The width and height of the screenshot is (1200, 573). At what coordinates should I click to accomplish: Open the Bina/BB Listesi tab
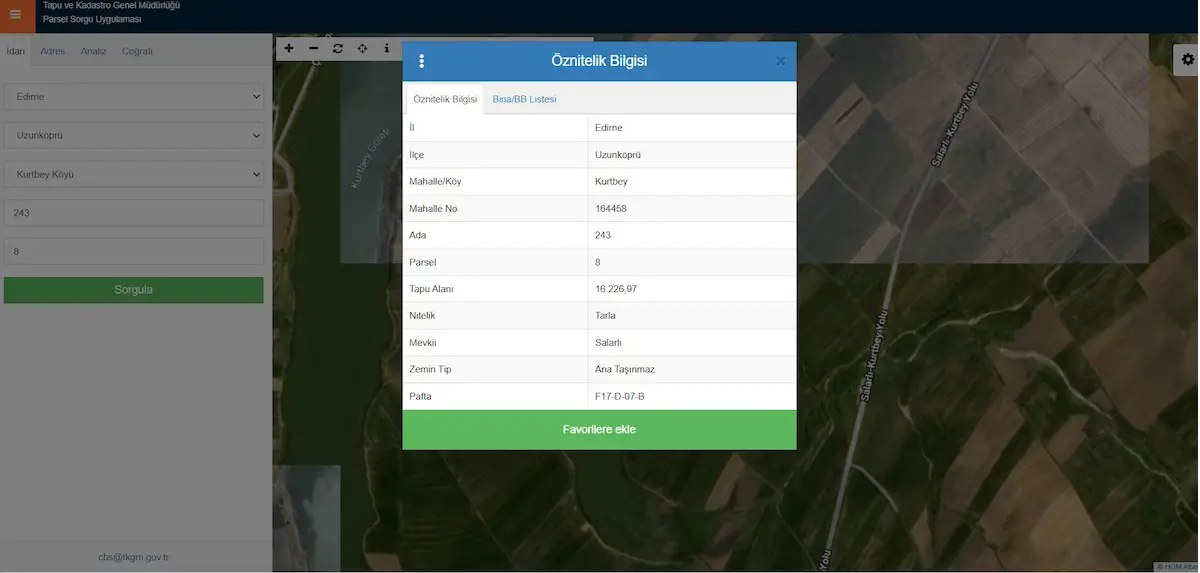524,99
